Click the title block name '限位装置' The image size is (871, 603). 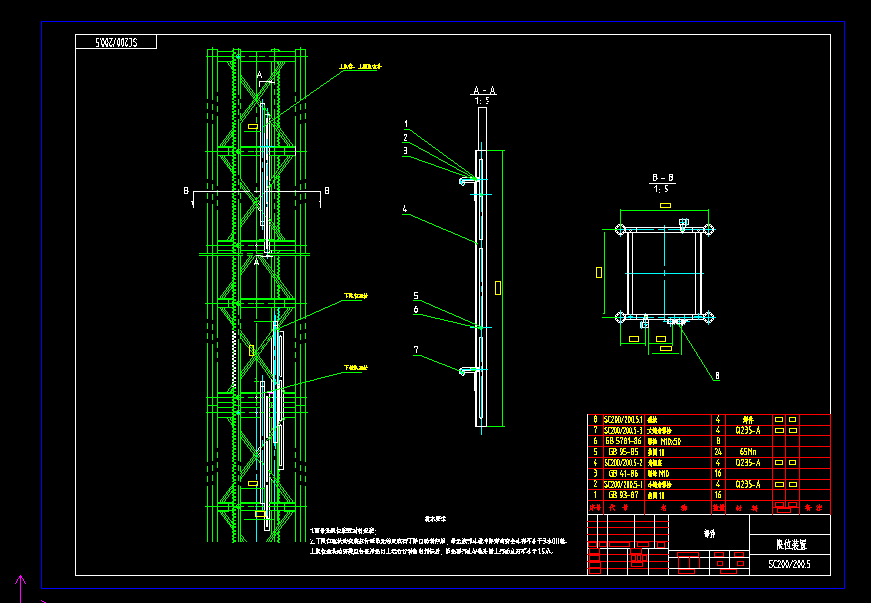[x=790, y=545]
